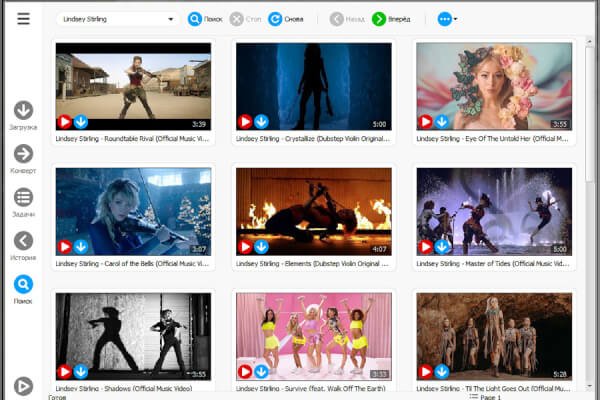Expand the Lindsey Stirling search dropdown

(x=171, y=19)
